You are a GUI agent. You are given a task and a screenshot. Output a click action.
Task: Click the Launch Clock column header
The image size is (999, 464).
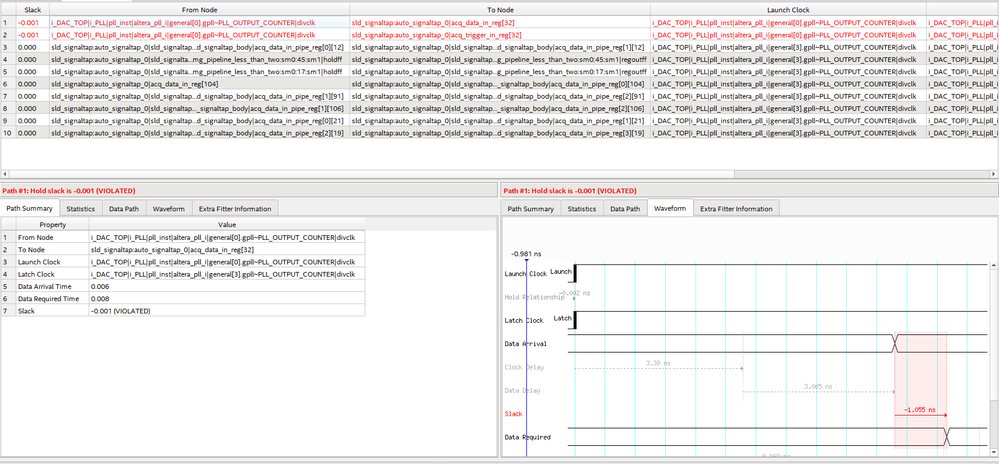[786, 8]
